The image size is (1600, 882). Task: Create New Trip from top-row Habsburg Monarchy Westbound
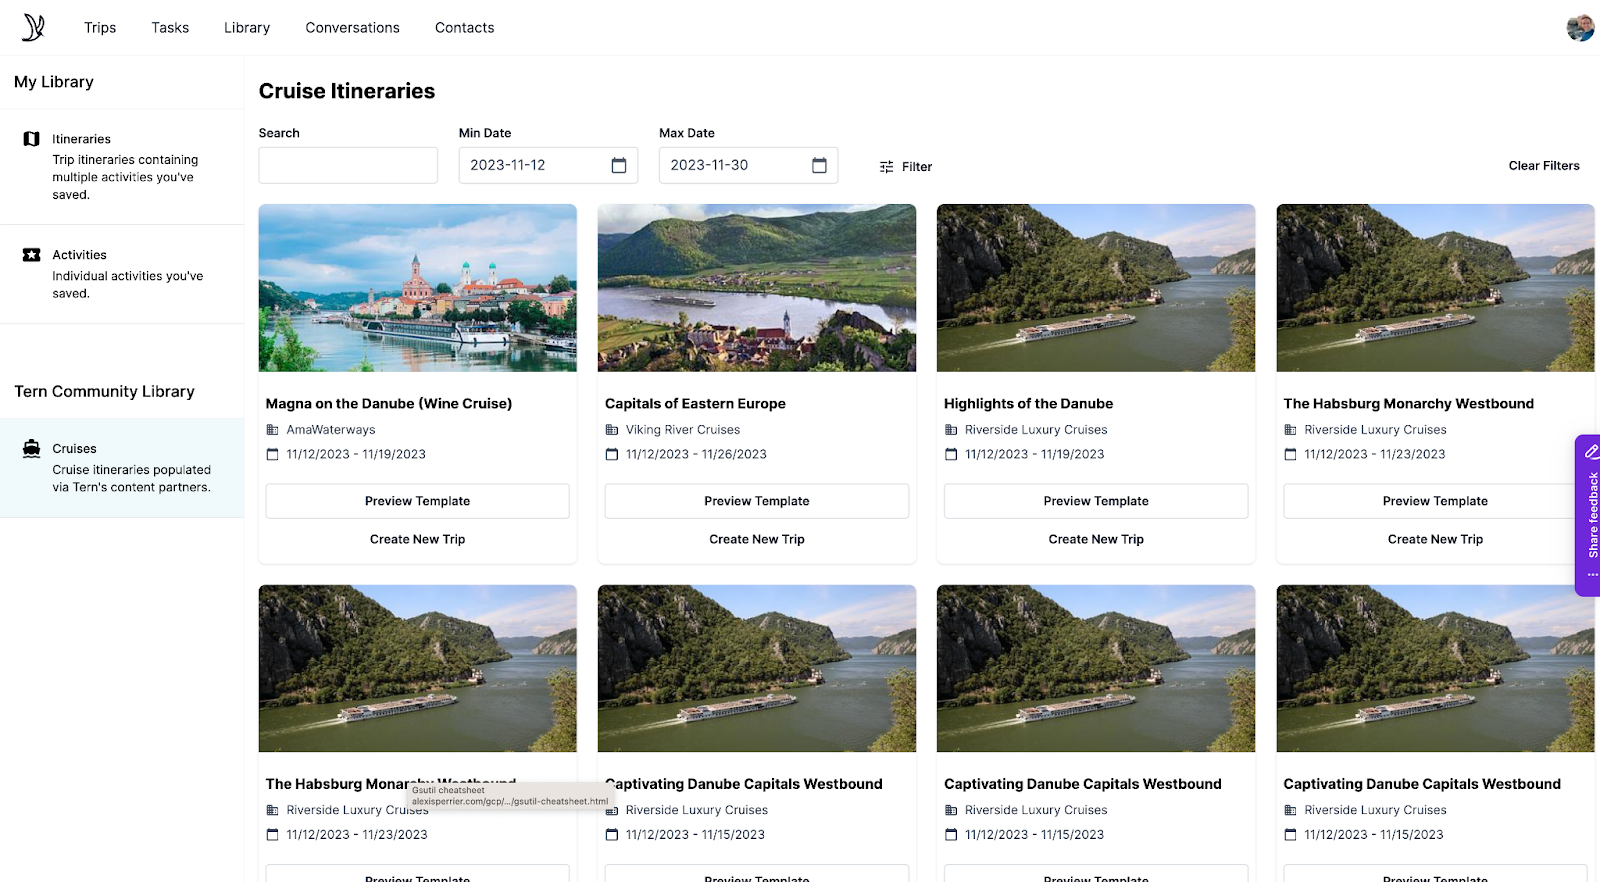[x=1435, y=539]
